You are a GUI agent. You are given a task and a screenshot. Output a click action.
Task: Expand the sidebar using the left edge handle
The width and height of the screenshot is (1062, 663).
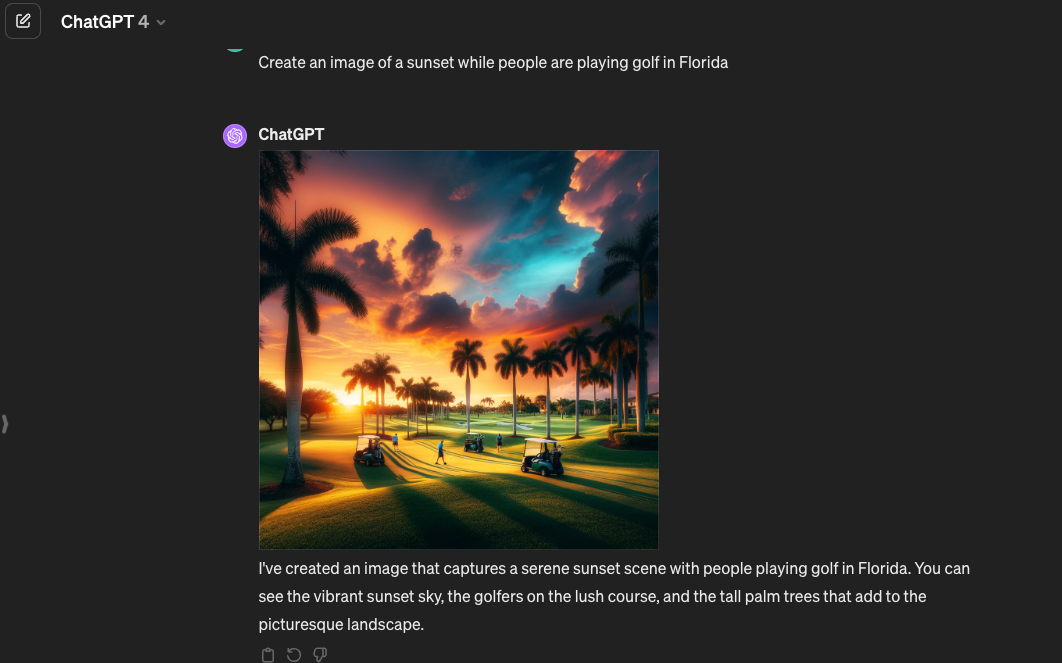[5, 424]
